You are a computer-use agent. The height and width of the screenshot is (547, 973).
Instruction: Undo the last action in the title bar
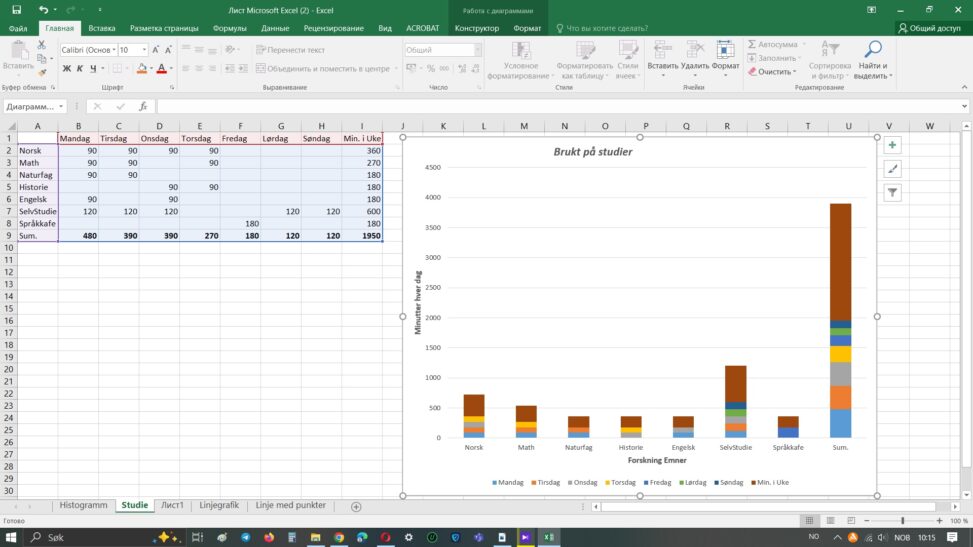43,10
